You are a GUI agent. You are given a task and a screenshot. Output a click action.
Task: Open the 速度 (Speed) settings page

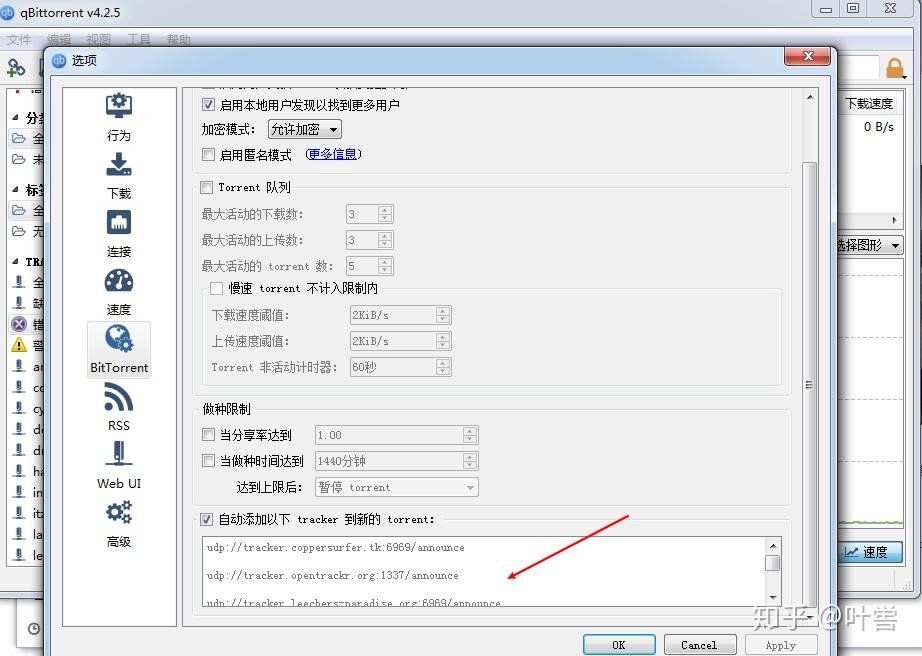tap(119, 292)
